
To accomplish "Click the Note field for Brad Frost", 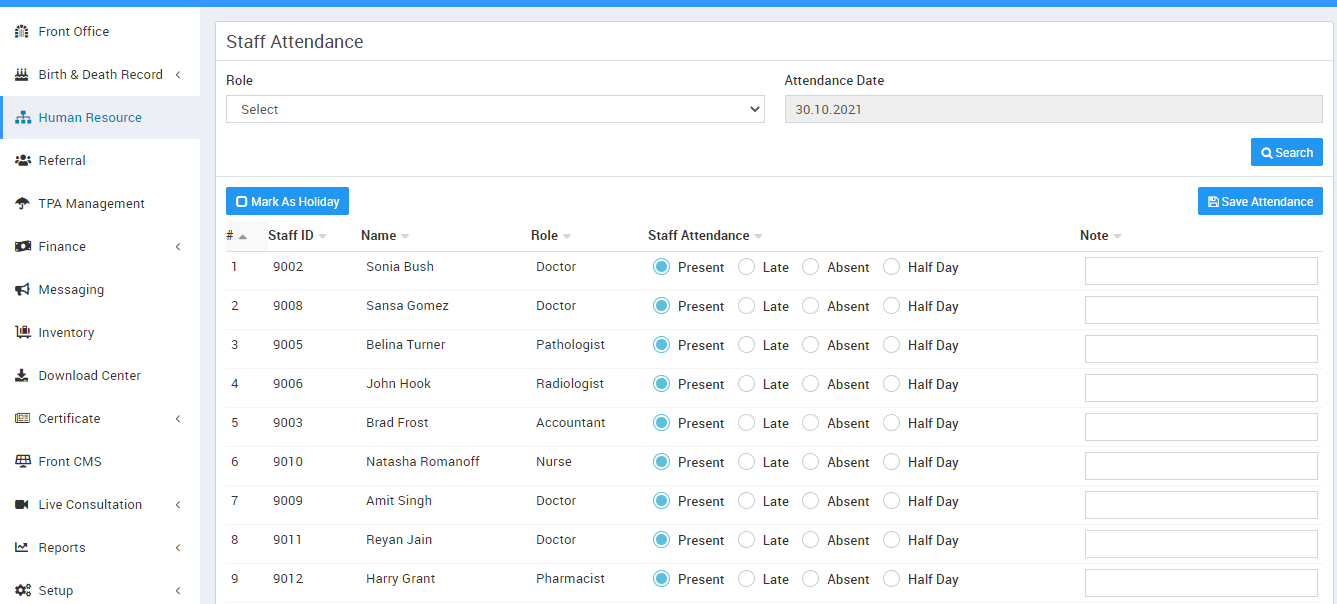I will click(1200, 427).
